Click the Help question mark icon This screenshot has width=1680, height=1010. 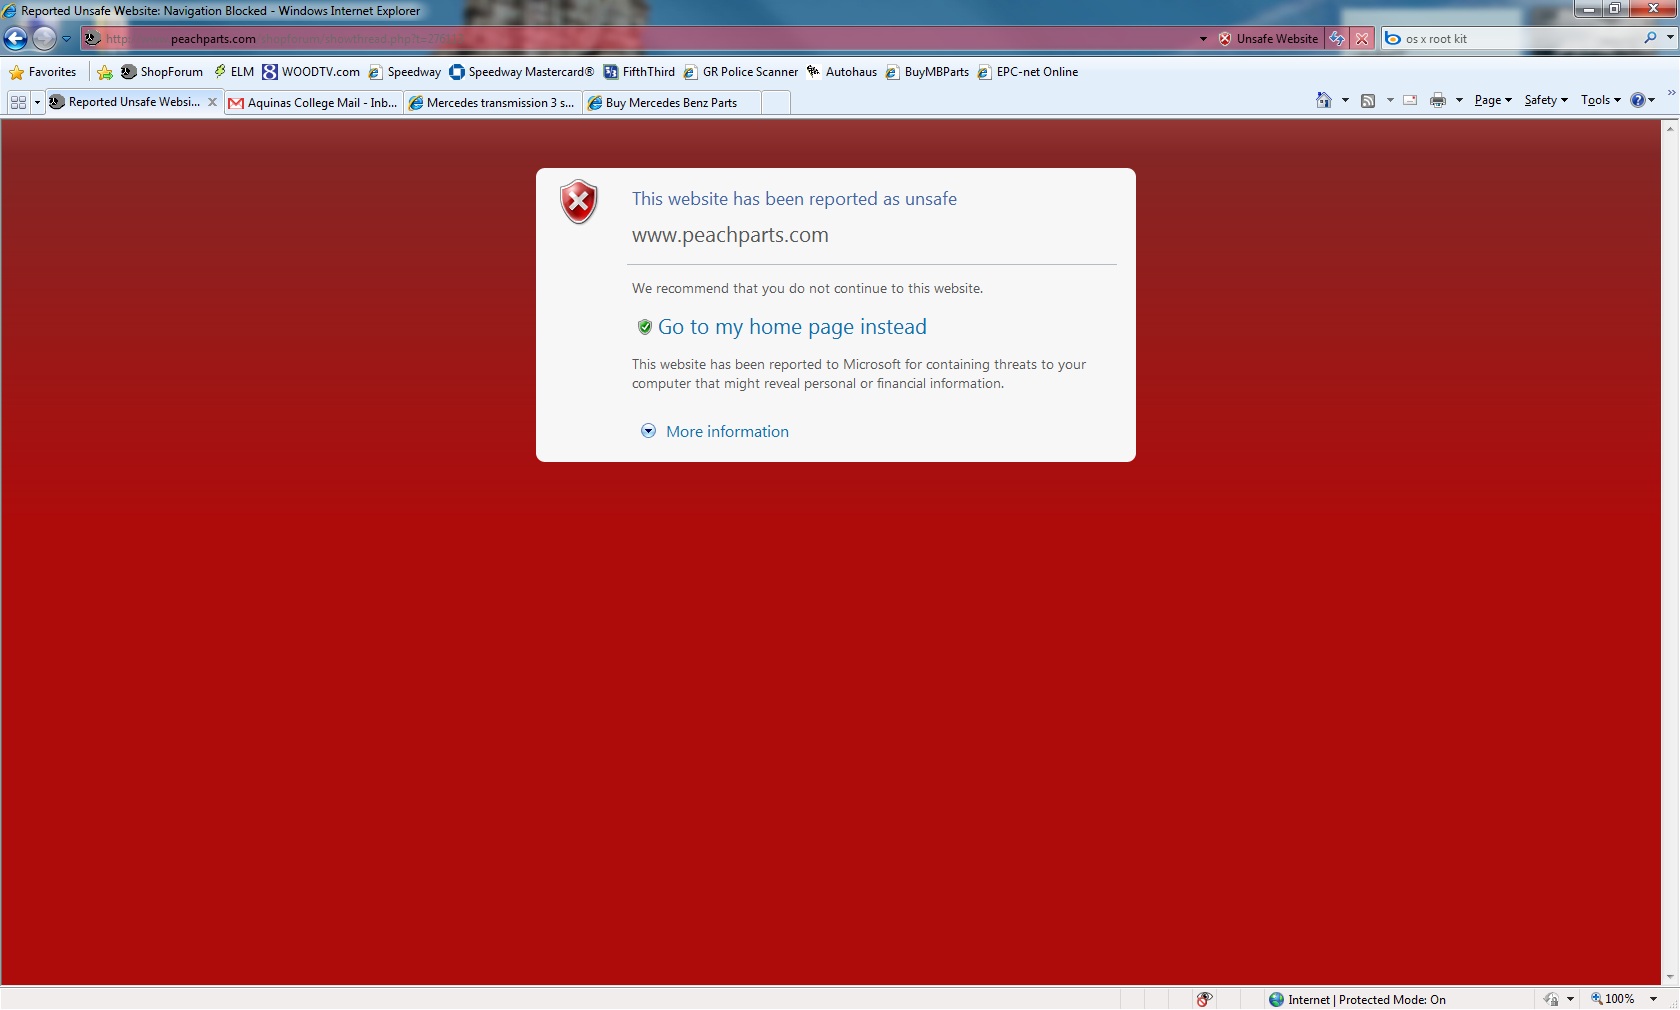click(1638, 100)
